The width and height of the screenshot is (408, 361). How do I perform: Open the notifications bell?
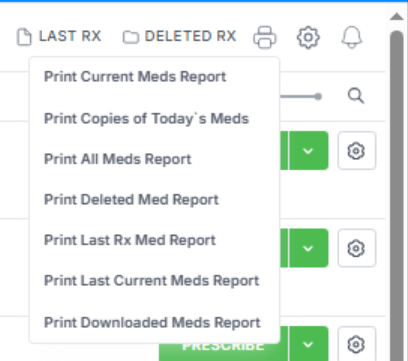(352, 37)
